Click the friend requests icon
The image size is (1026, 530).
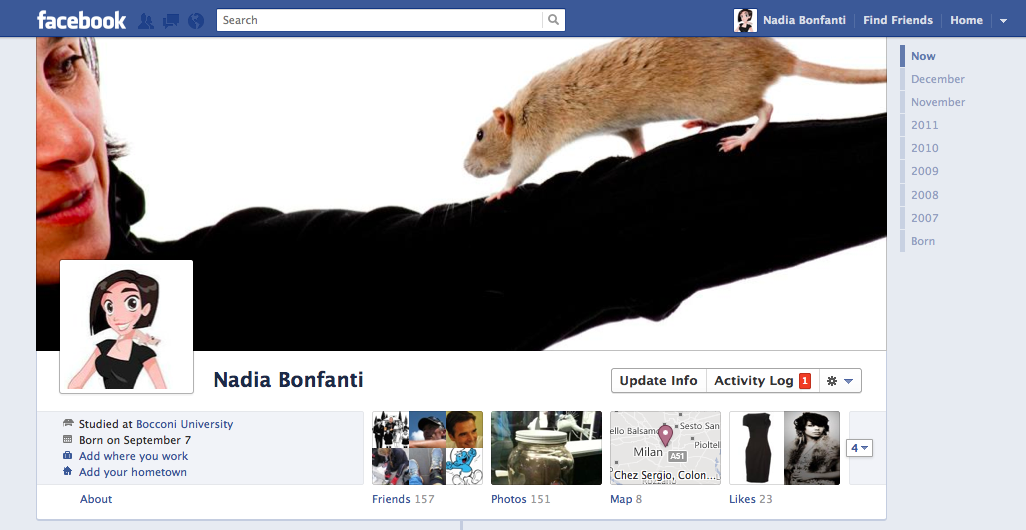click(x=146, y=20)
